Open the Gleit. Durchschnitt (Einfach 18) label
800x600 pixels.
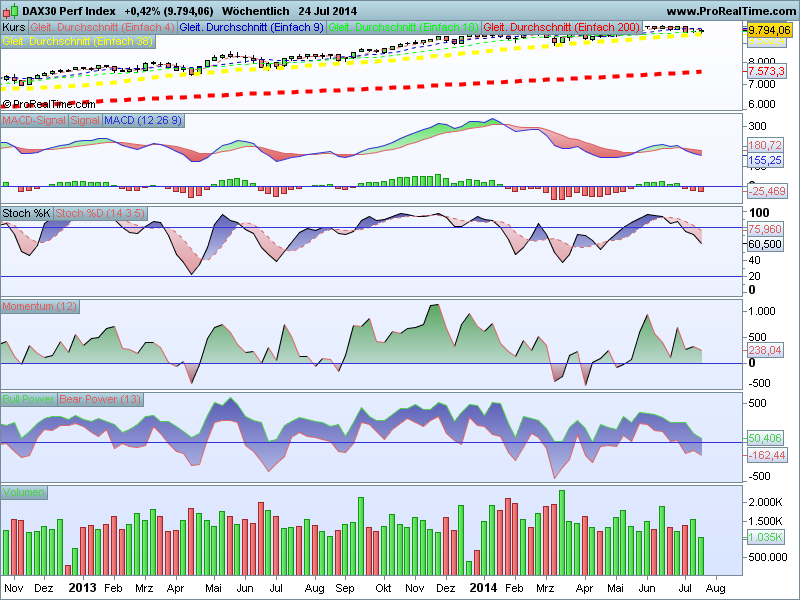tap(404, 27)
